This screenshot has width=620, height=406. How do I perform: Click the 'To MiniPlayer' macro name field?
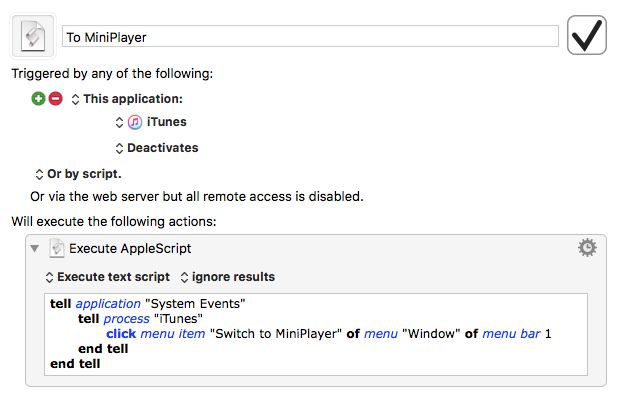point(310,37)
